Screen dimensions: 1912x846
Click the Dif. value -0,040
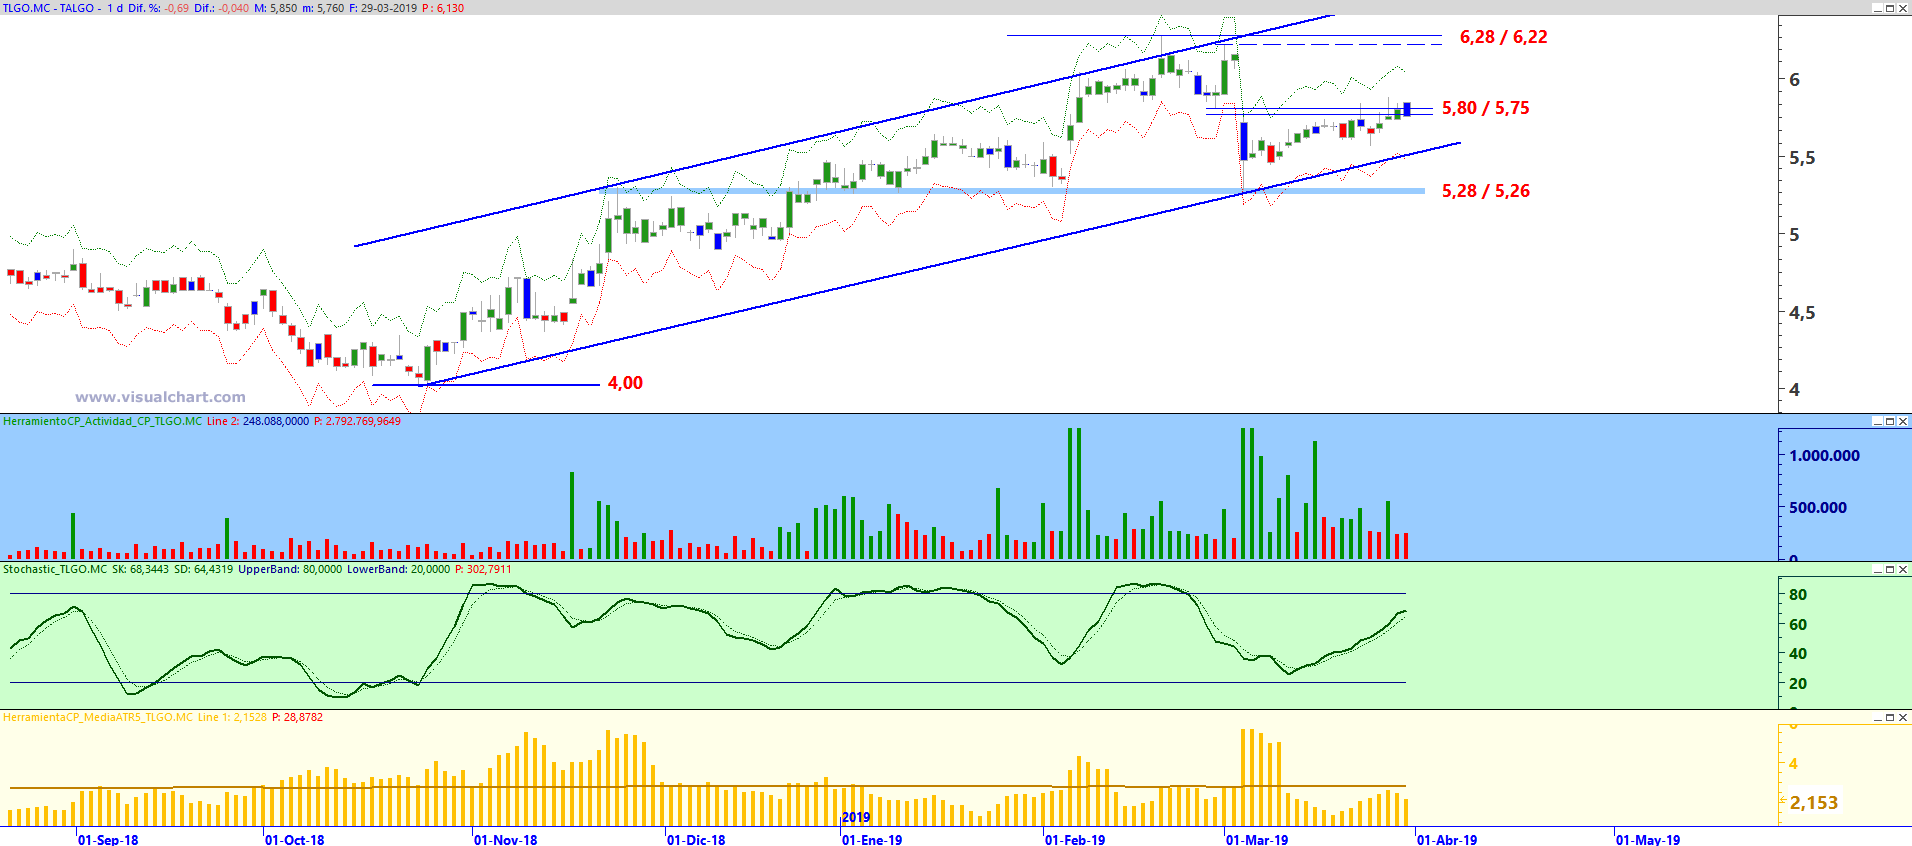coord(234,8)
